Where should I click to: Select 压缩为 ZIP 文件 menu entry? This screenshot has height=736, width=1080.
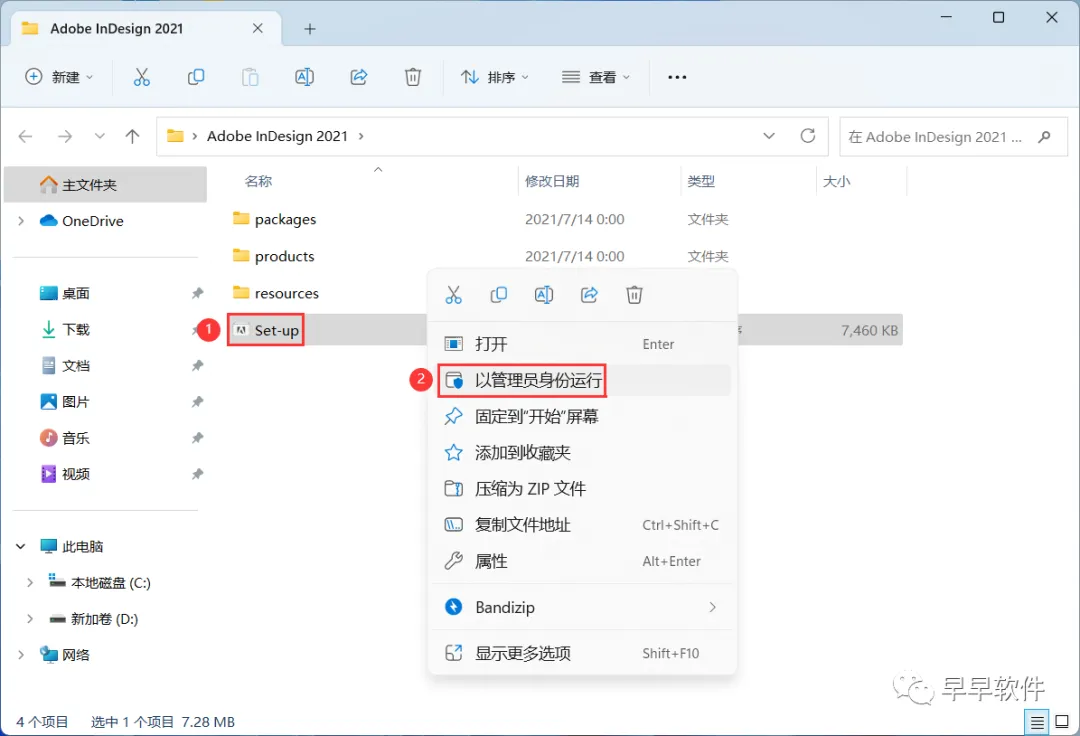click(x=582, y=489)
